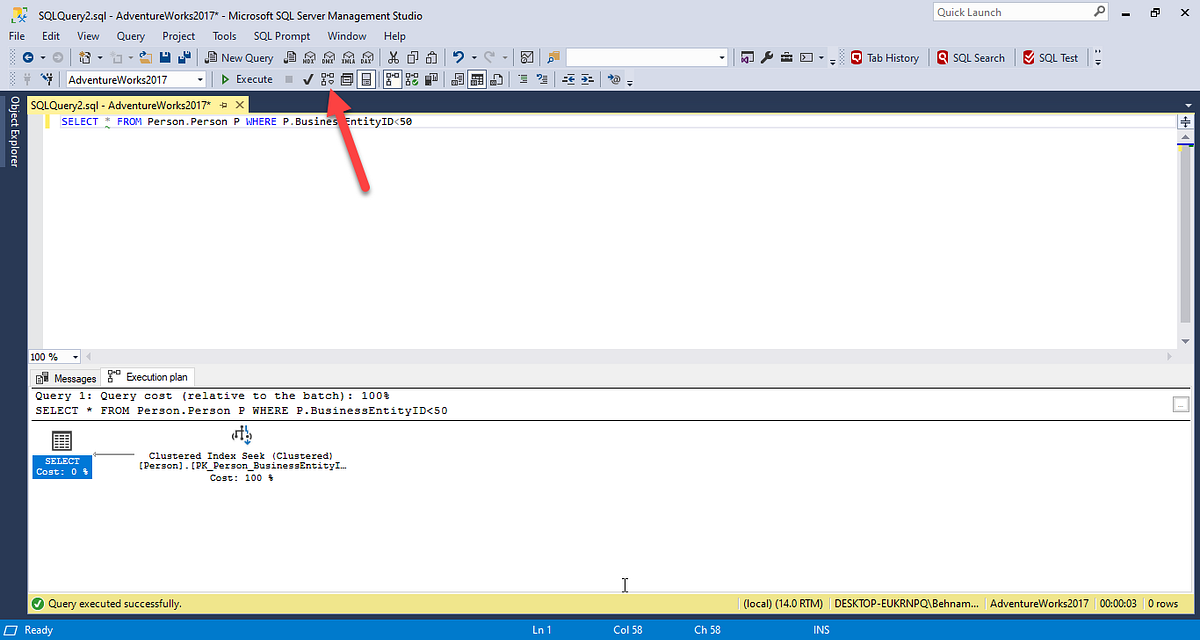Screen dimensions: 1200x640
Task: Expand the Undo history dropdown arrow
Action: click(x=474, y=57)
